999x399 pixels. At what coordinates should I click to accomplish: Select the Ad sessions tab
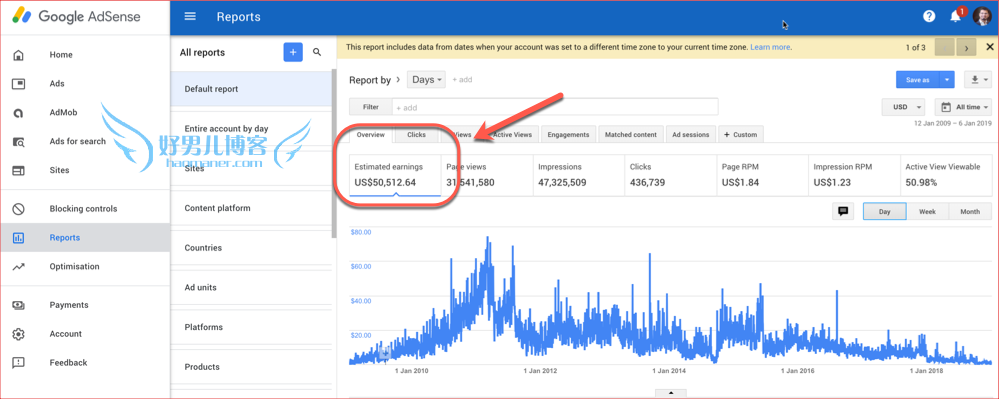coord(691,134)
